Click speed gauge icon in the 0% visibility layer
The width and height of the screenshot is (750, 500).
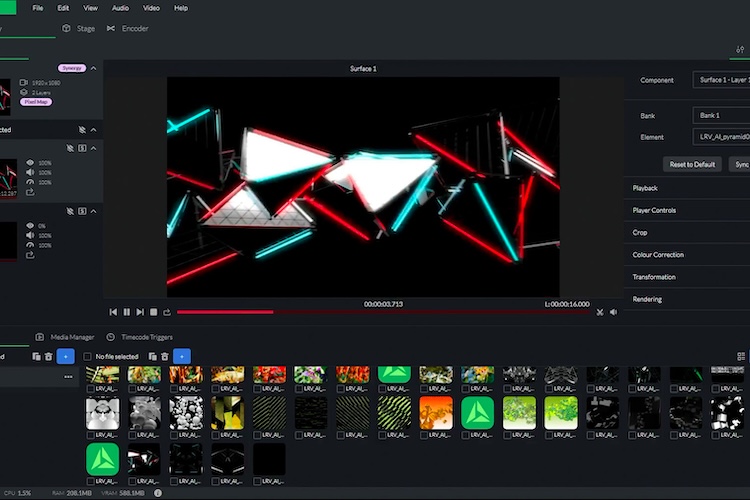point(30,245)
